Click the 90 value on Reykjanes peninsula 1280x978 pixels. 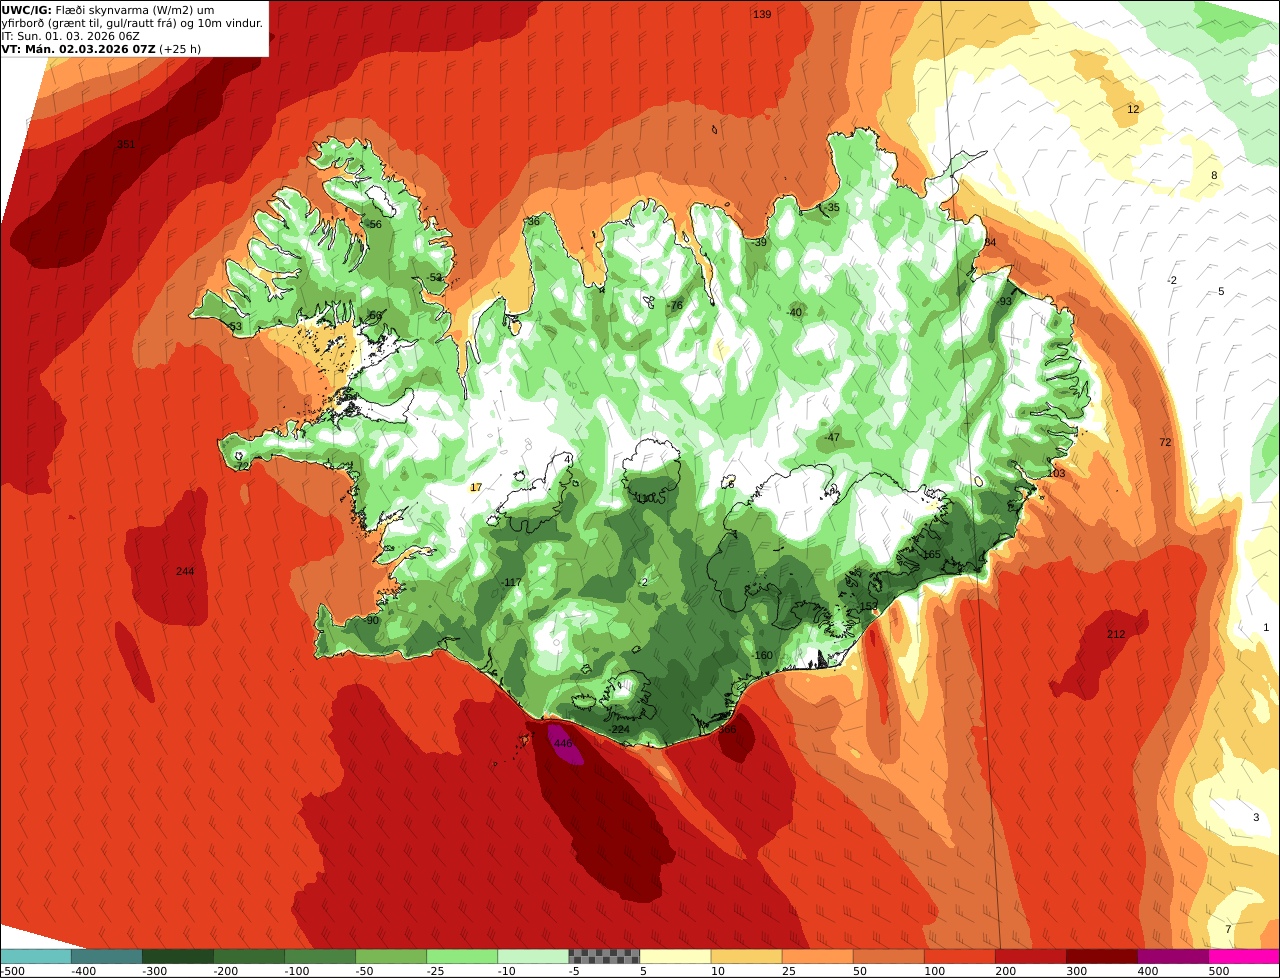click(372, 620)
